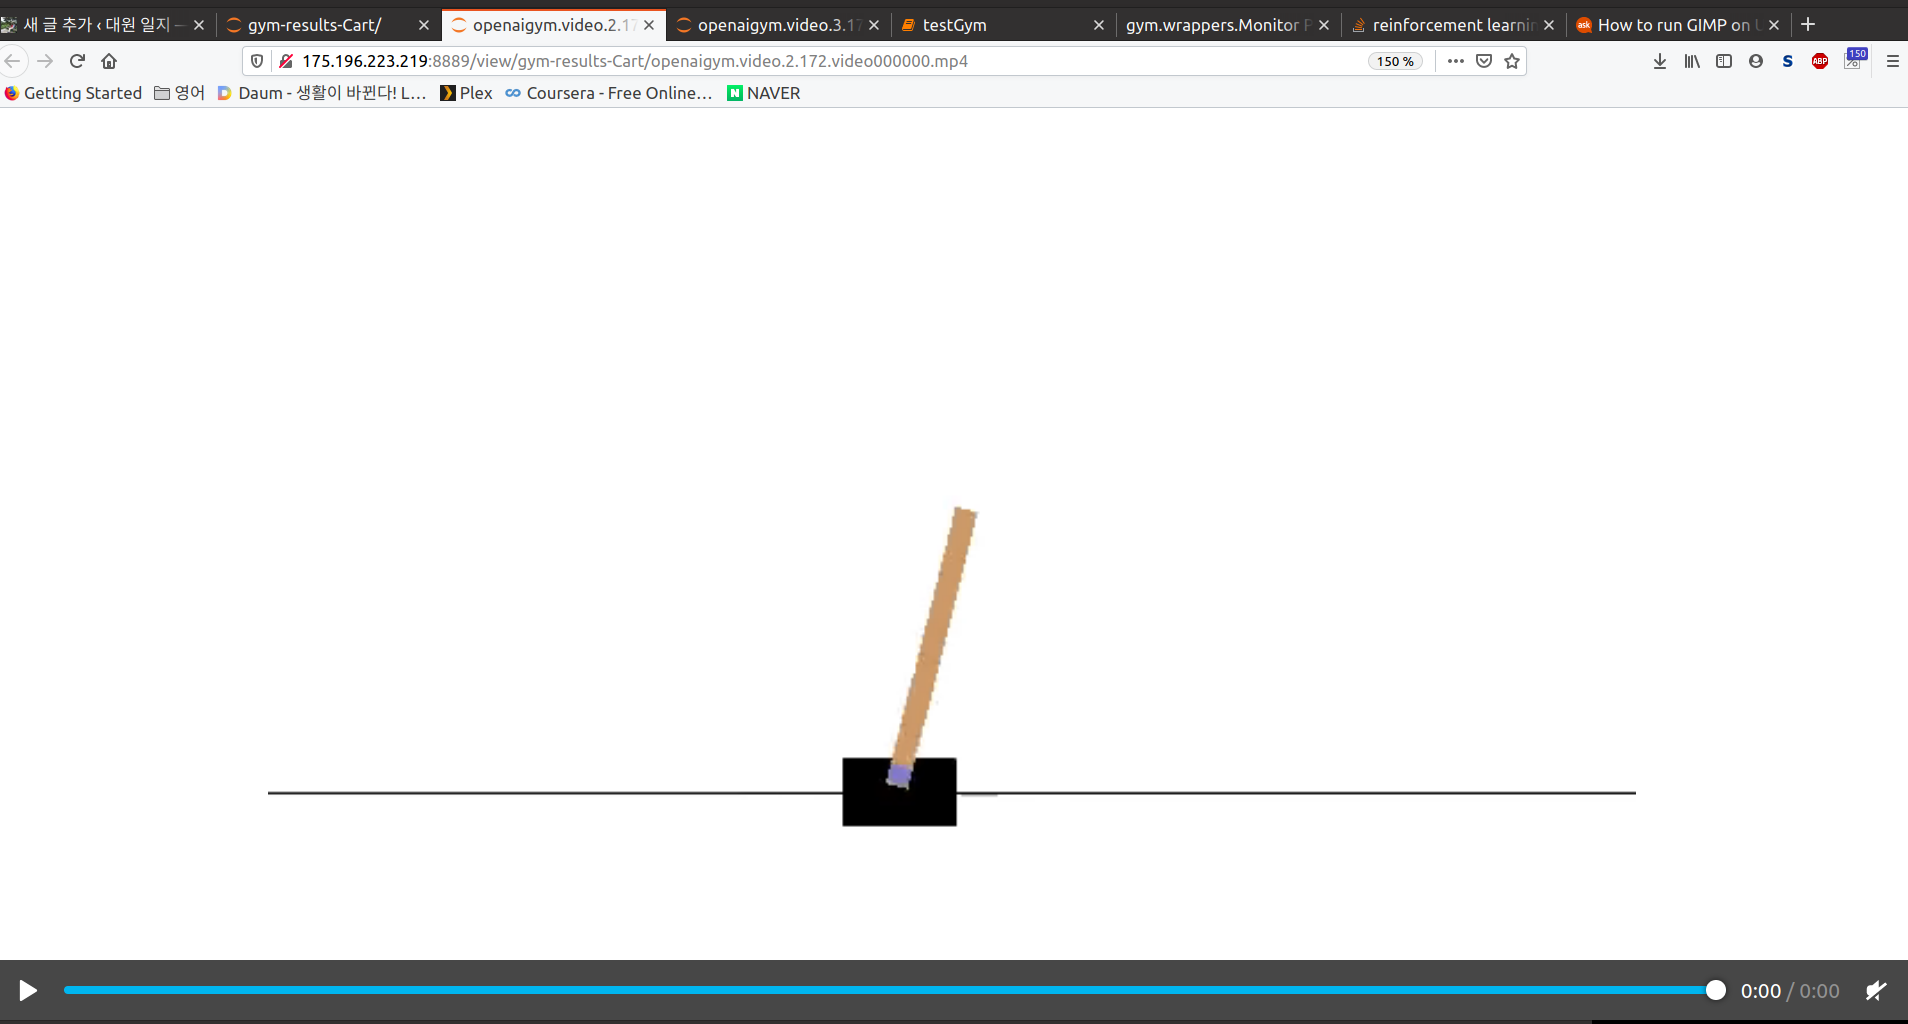This screenshot has height=1024, width=1908.
Task: Open the library icon in toolbar
Action: tap(1692, 61)
